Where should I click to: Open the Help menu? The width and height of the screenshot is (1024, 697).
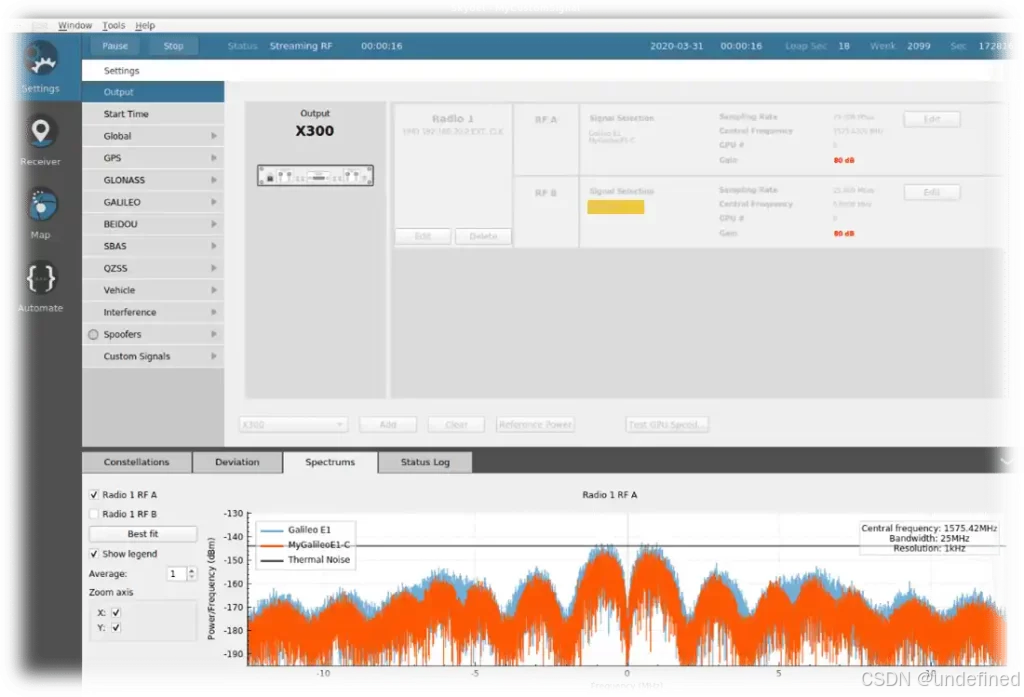click(145, 25)
